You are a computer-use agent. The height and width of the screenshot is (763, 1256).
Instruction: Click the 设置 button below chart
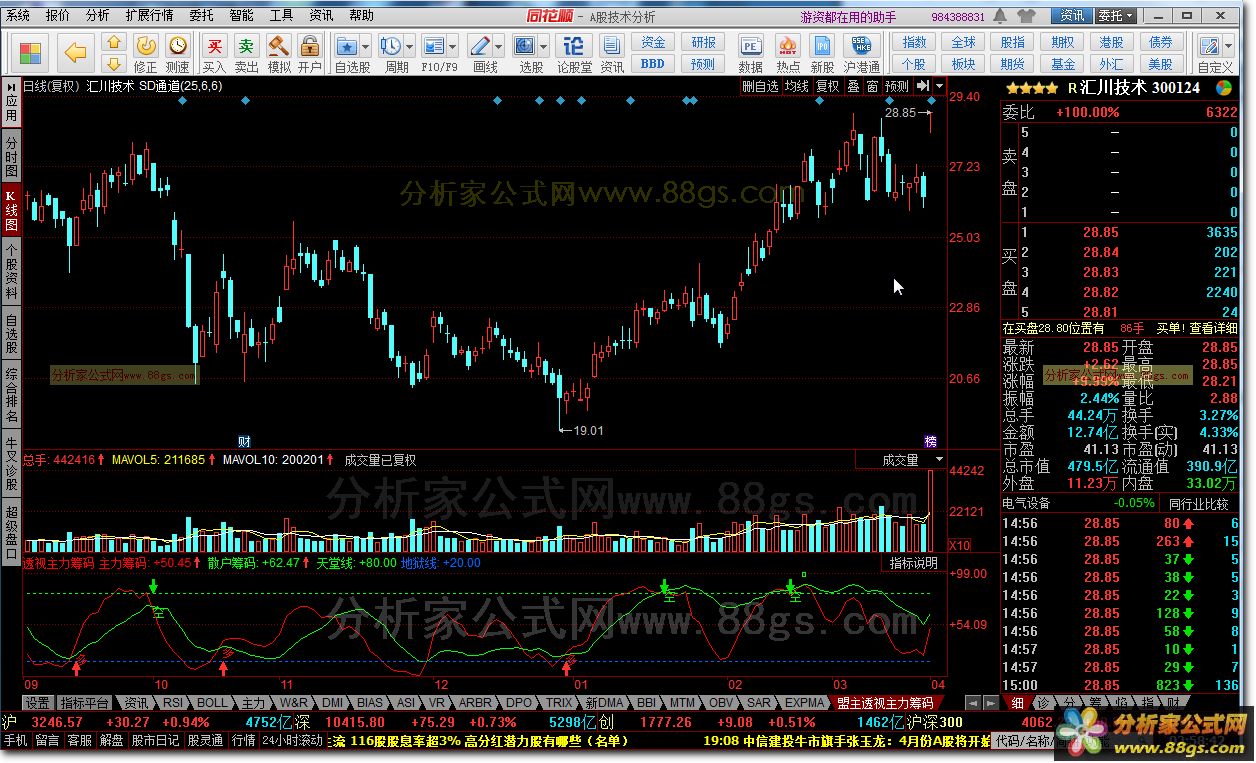[x=37, y=703]
